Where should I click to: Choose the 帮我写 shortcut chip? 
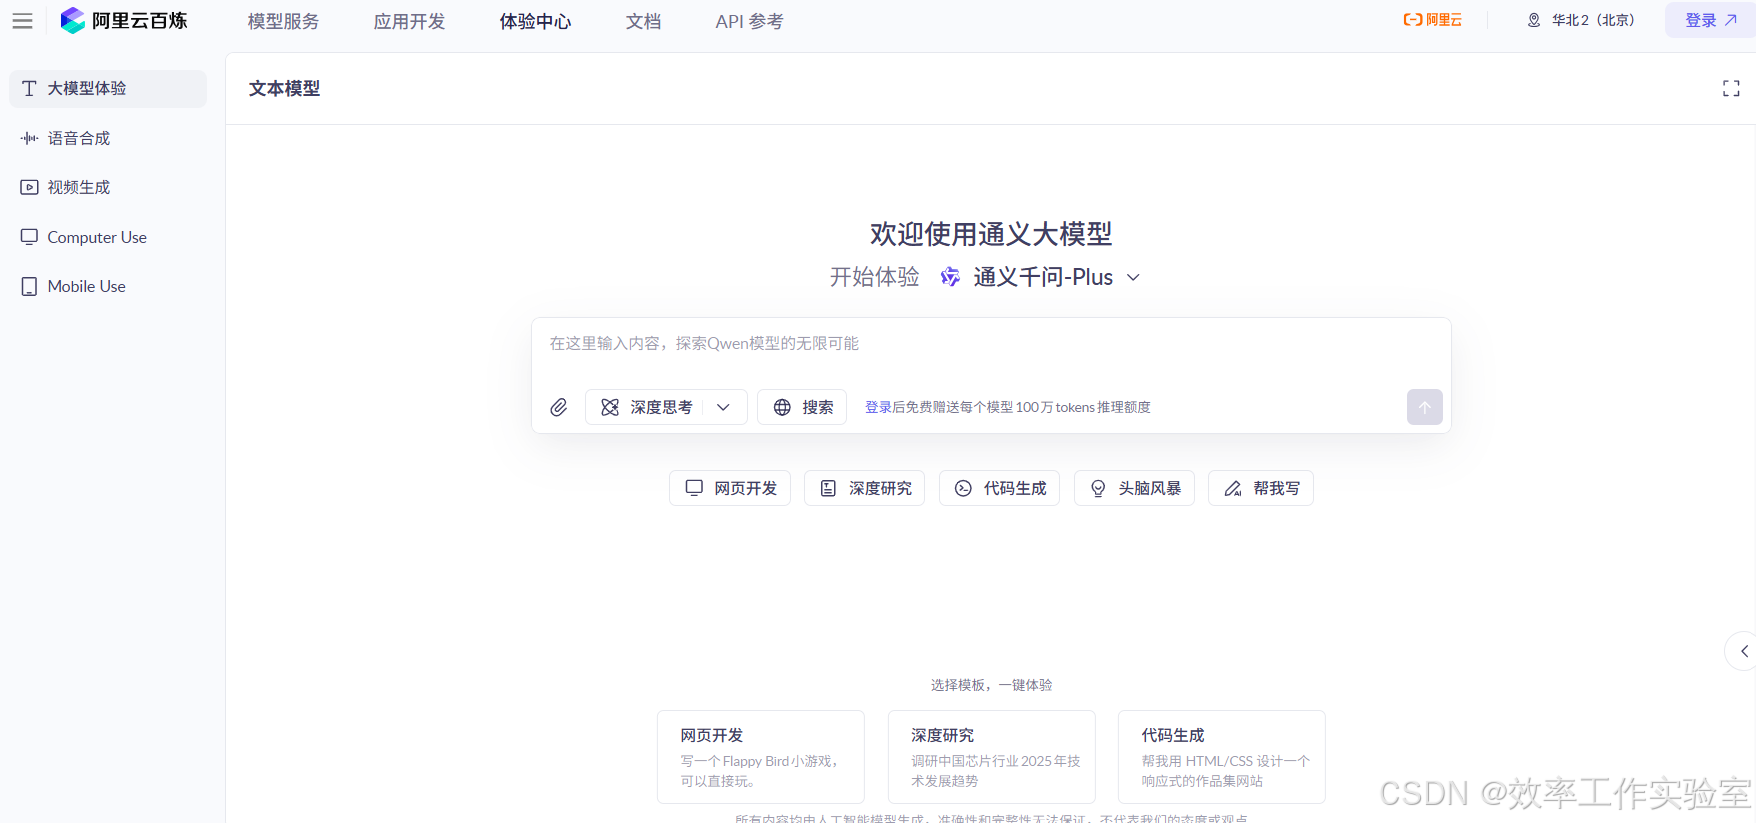(x=1261, y=488)
